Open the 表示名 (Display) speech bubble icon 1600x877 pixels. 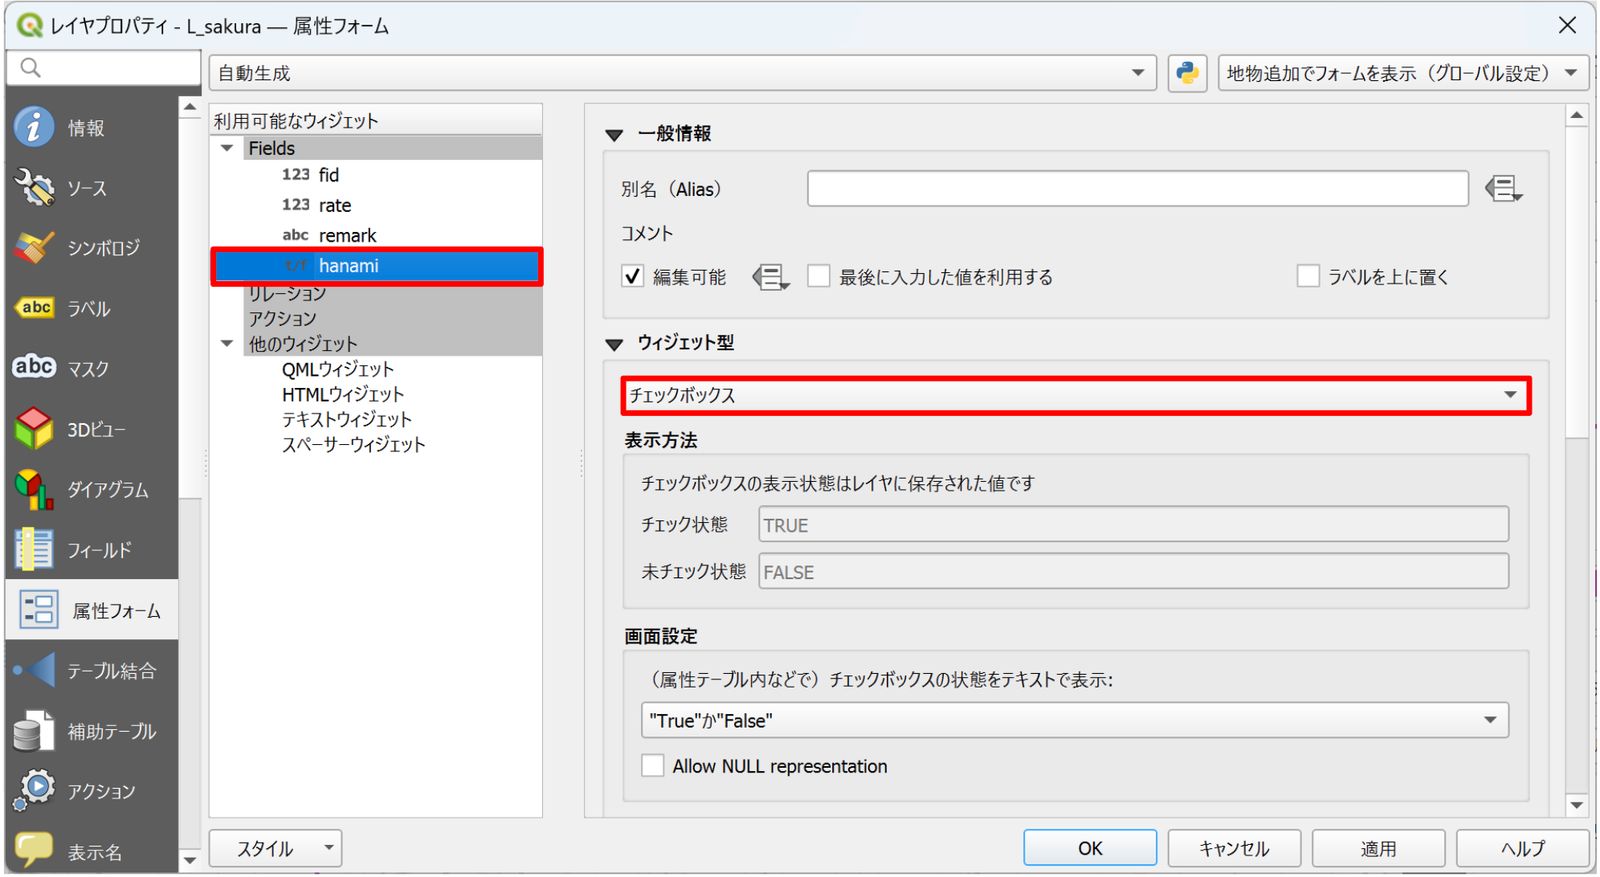pyautogui.click(x=34, y=850)
